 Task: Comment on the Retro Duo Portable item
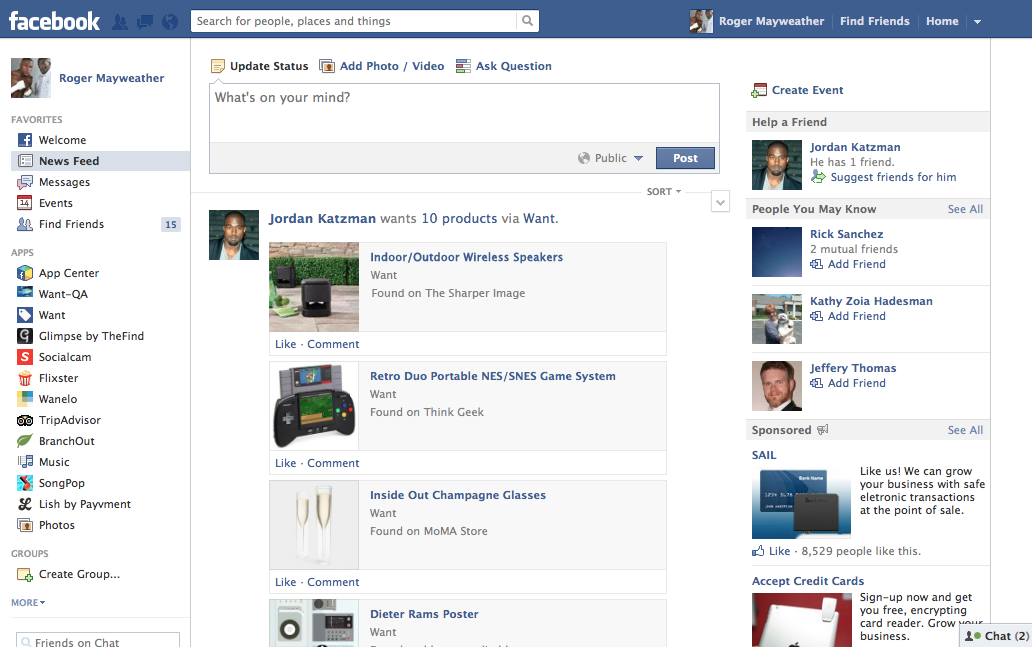[x=333, y=463]
